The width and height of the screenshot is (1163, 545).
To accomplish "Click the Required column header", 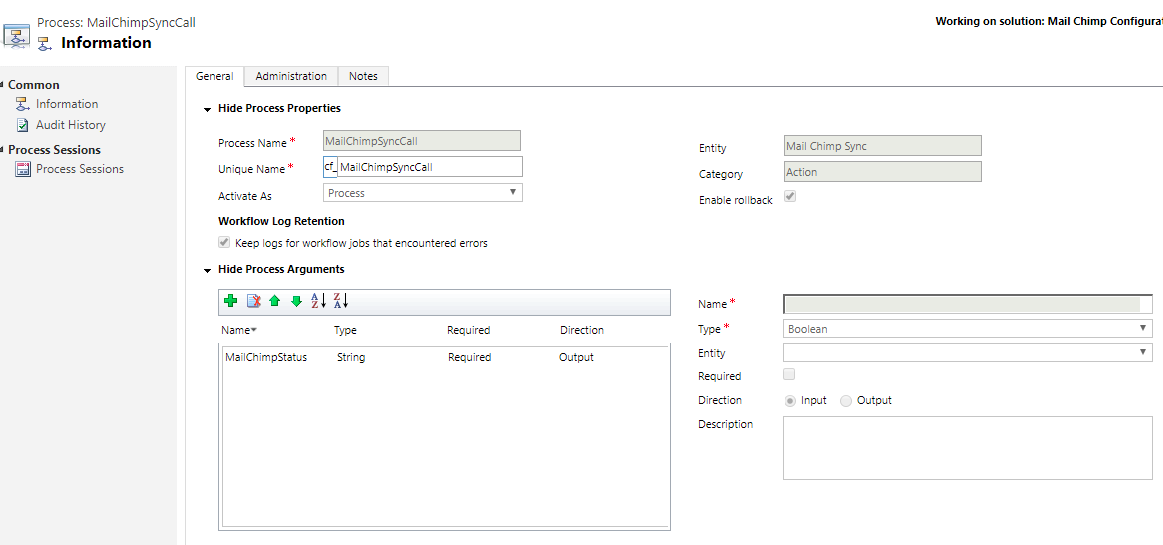I will [x=468, y=330].
